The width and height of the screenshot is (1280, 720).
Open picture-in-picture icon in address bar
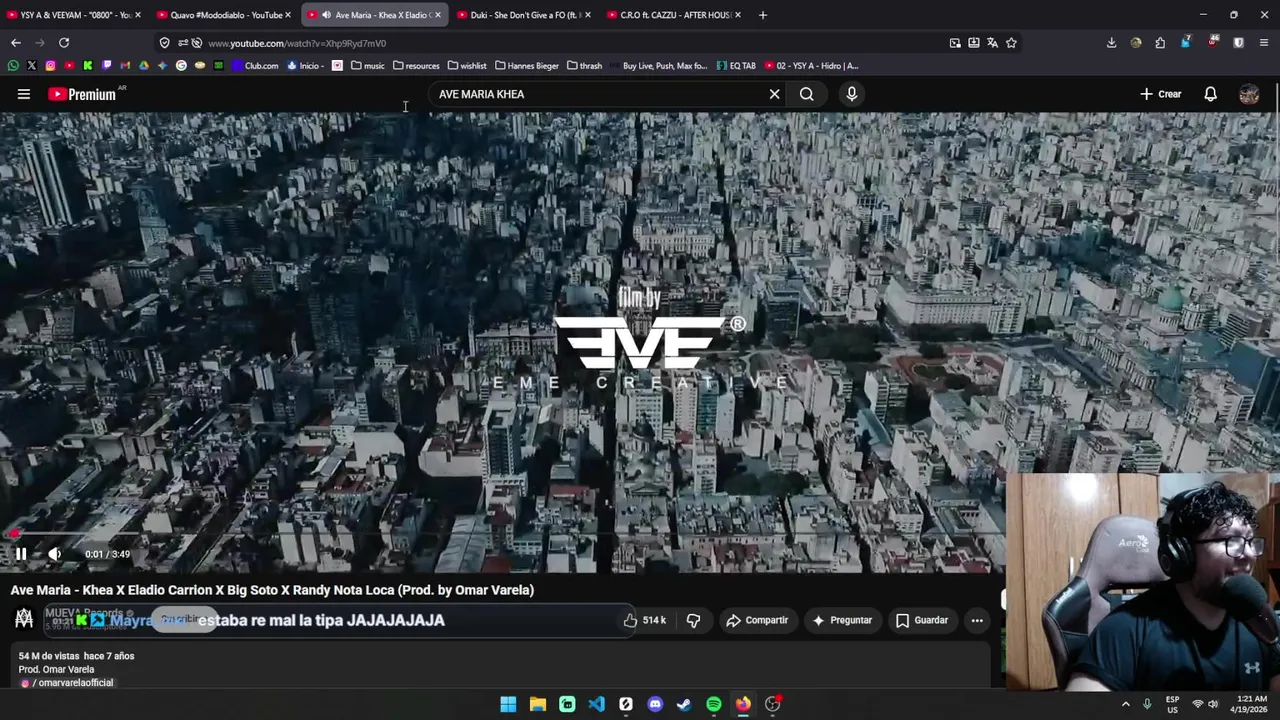[955, 43]
